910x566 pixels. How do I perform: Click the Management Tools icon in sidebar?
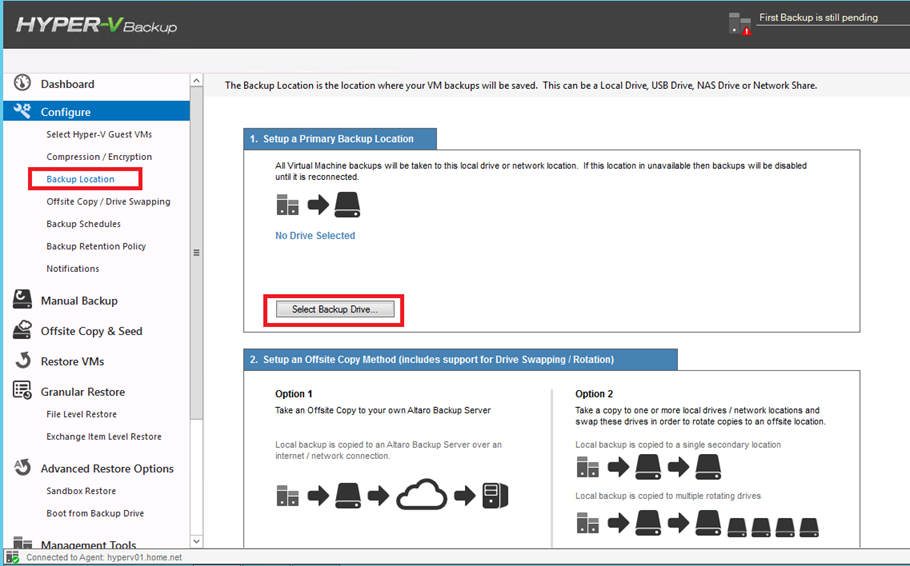pyautogui.click(x=23, y=542)
